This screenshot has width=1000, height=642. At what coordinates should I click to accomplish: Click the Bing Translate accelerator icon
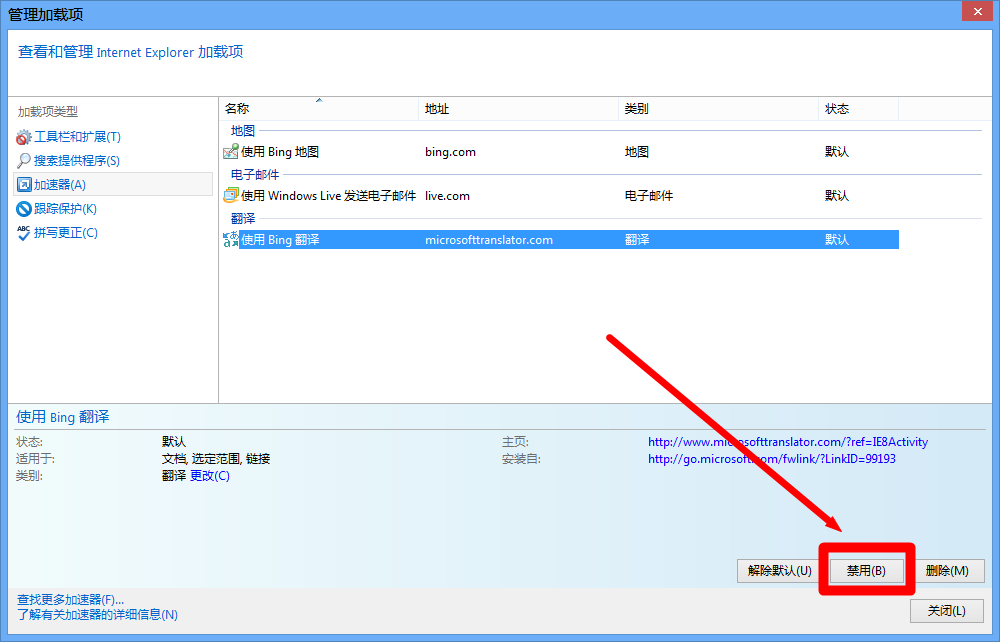coord(230,240)
